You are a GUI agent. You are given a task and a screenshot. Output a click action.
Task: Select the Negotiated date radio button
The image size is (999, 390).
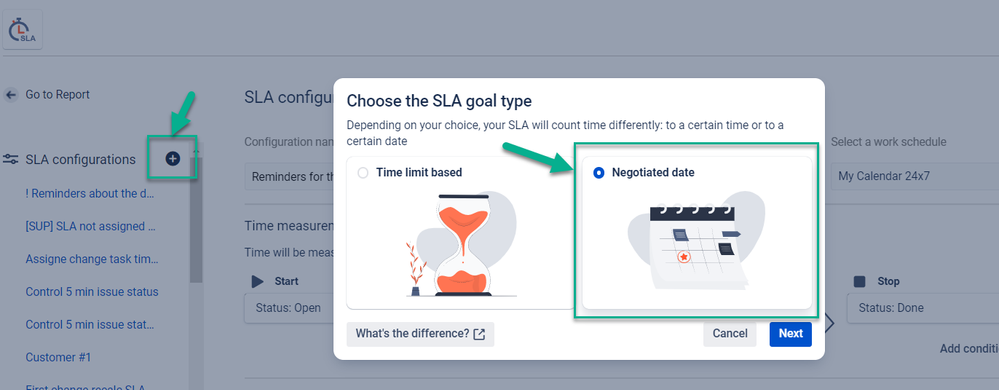pos(598,173)
